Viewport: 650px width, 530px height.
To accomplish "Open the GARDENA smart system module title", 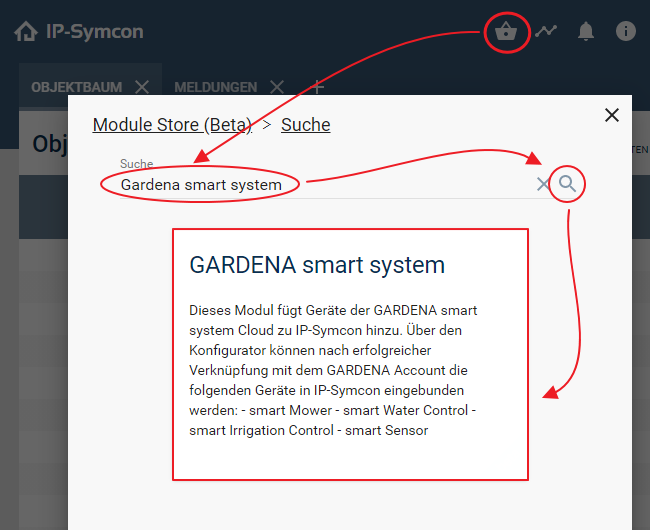I will 317,265.
